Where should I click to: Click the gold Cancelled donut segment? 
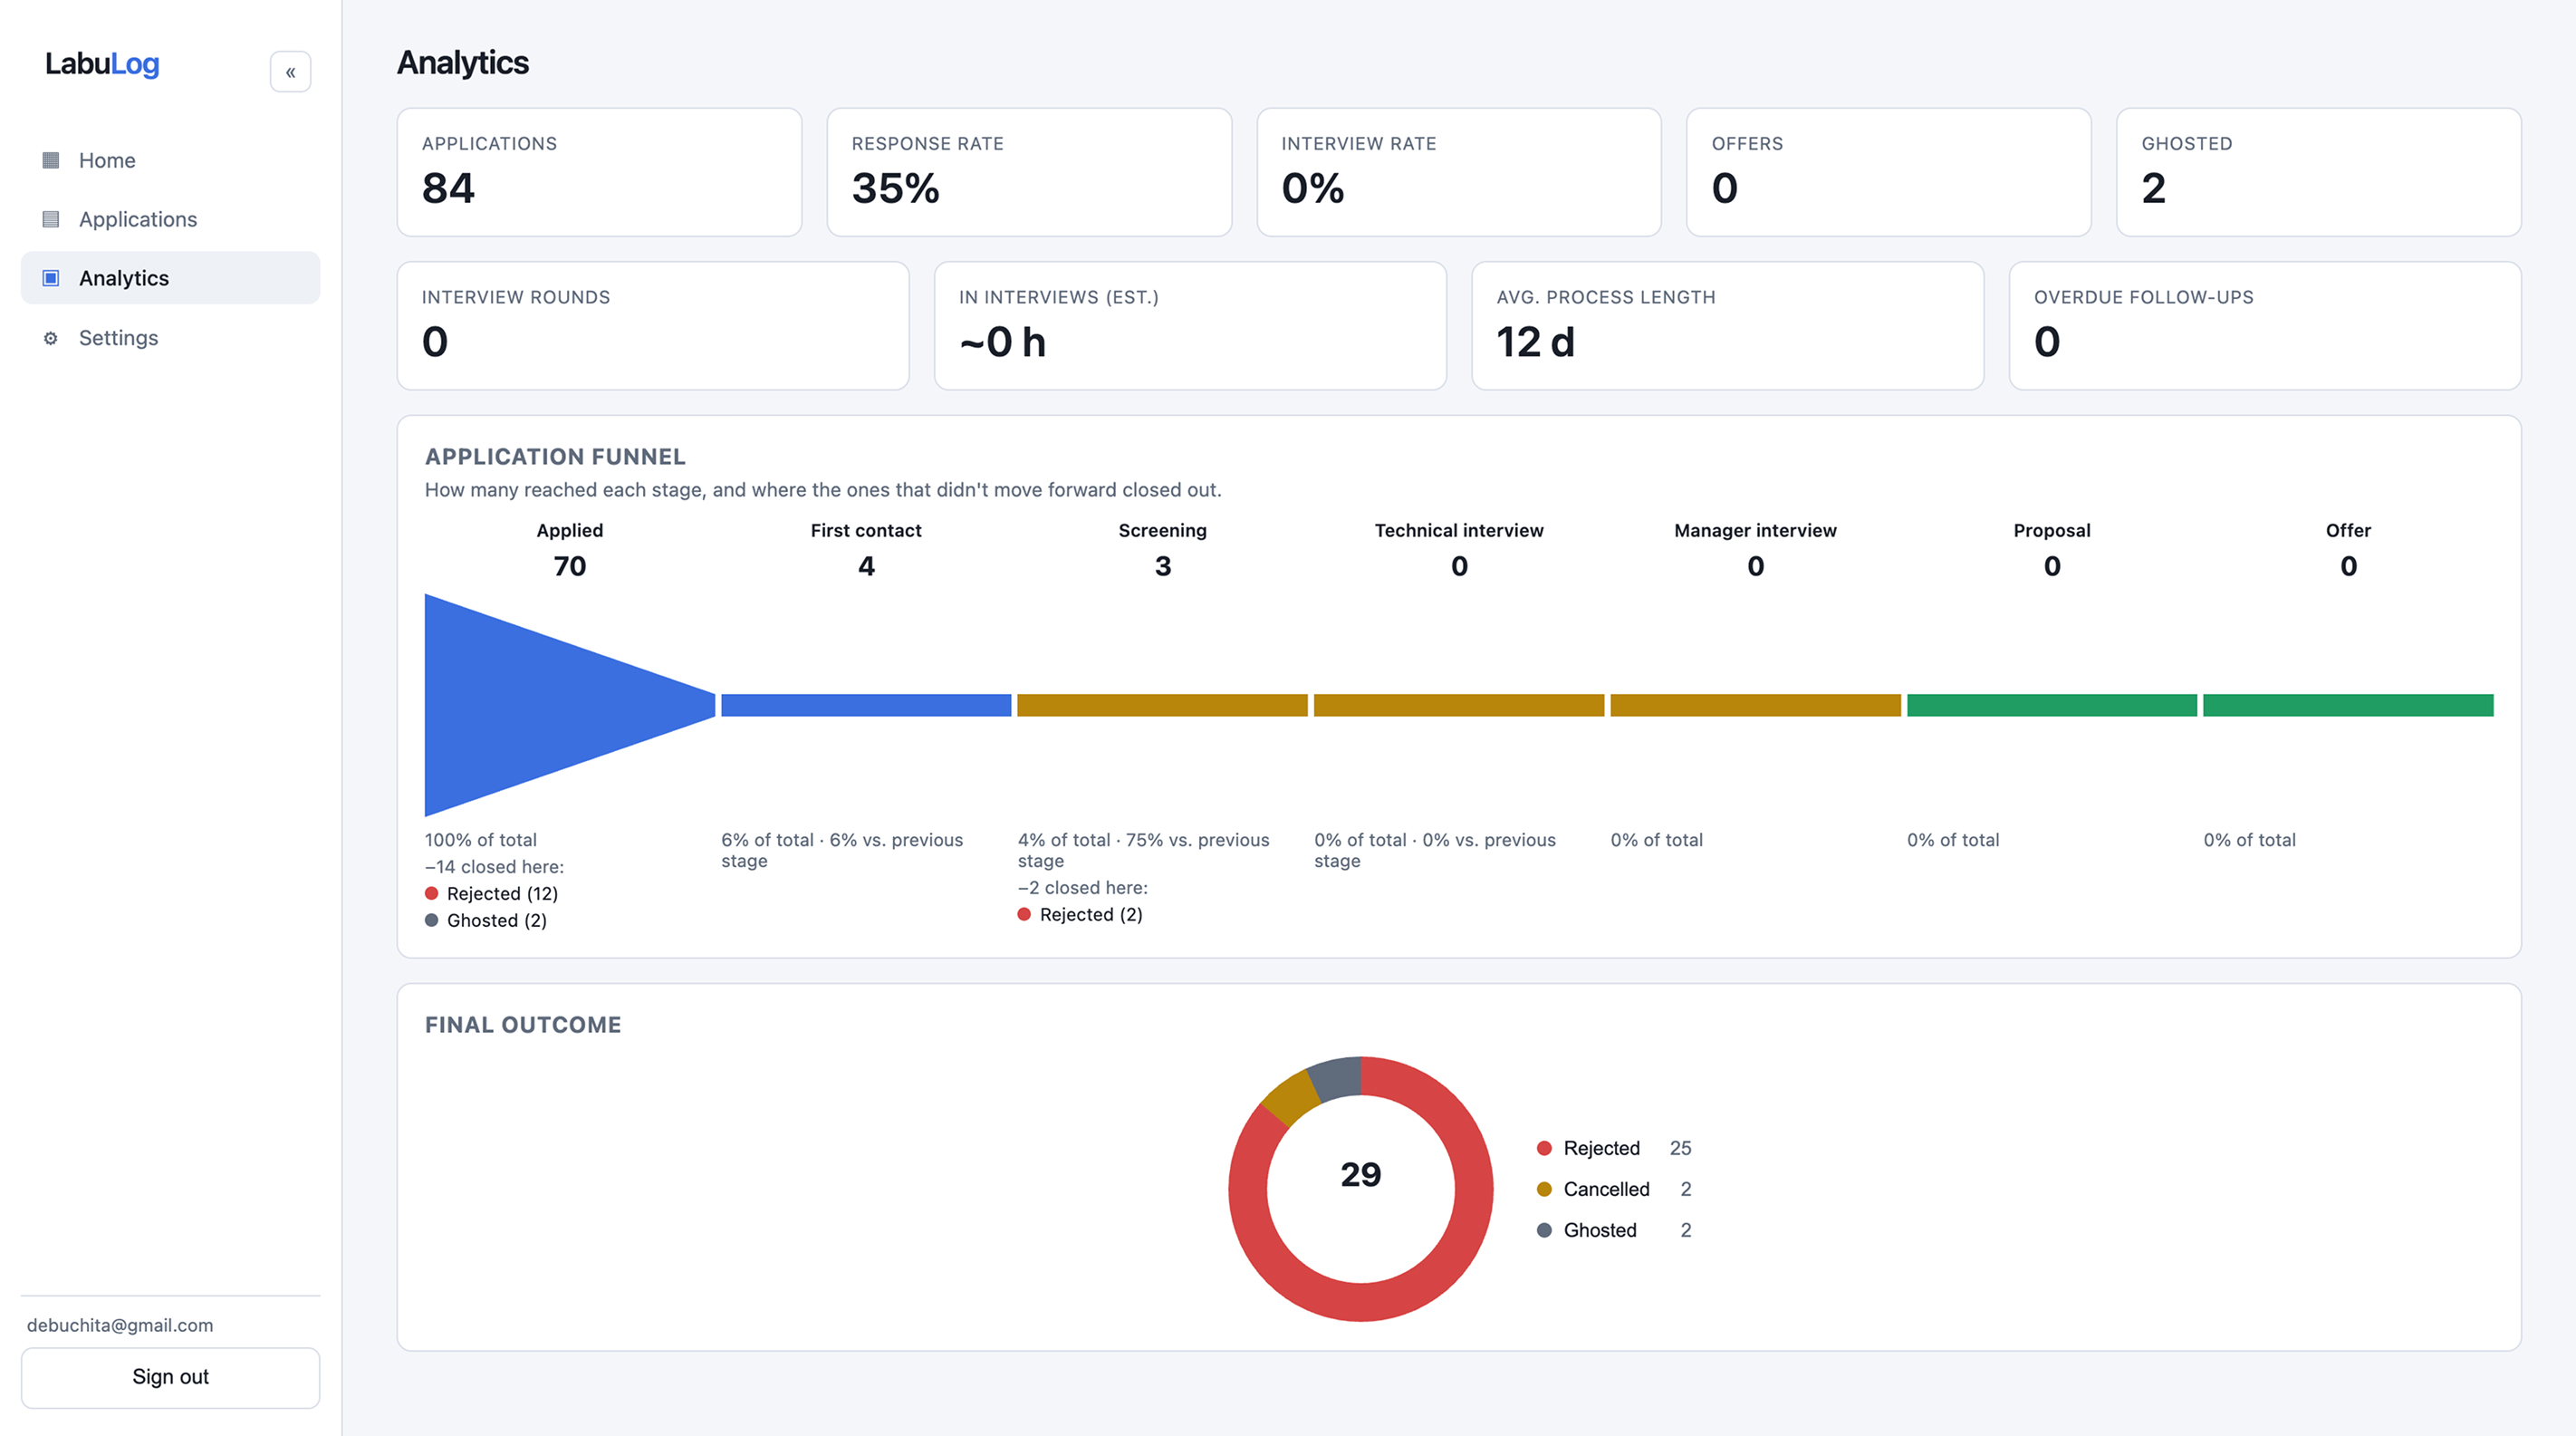click(x=1290, y=1097)
